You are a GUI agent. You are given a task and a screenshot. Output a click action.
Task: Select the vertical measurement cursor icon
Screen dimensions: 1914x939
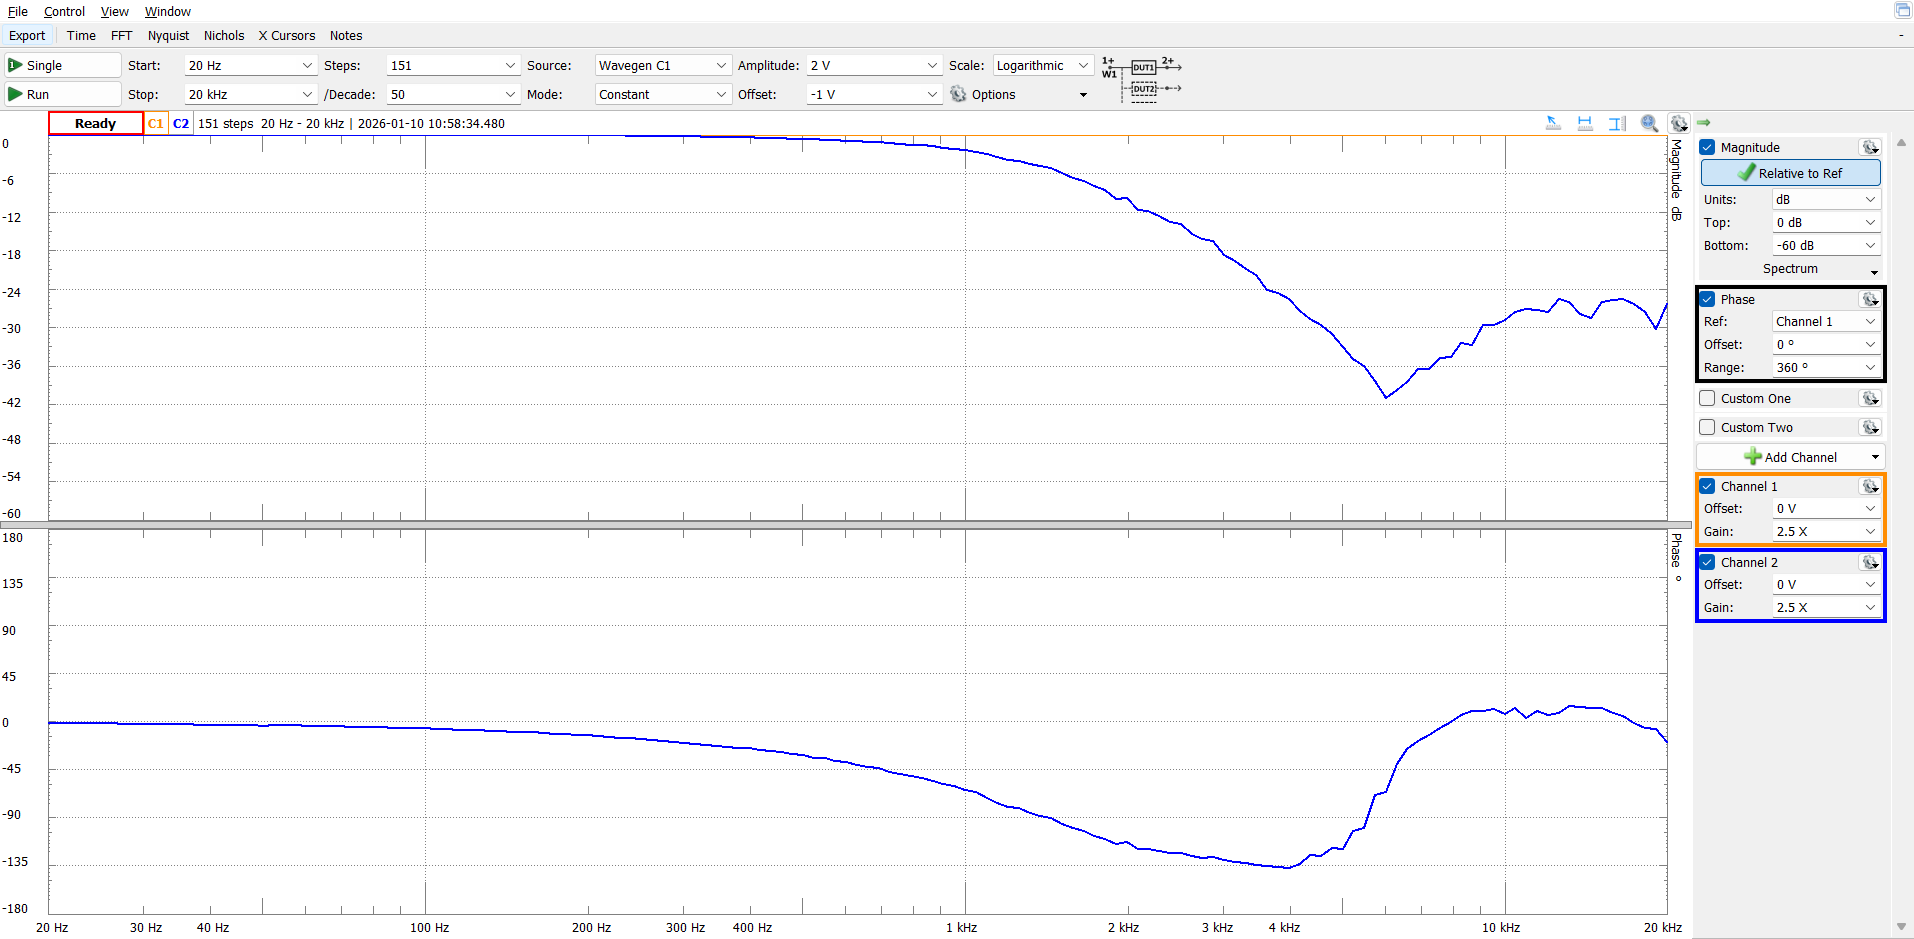1617,123
